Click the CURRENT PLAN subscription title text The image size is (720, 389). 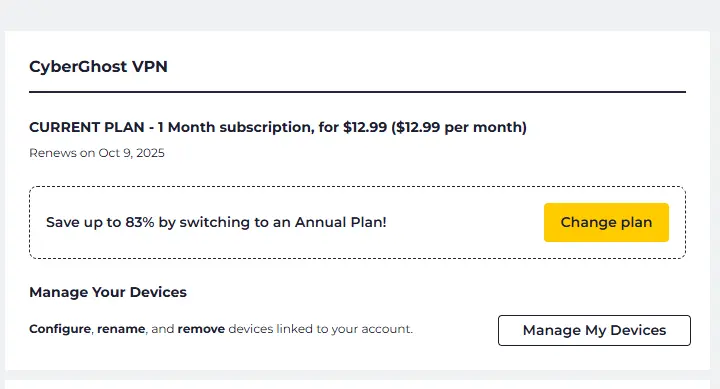tap(278, 127)
